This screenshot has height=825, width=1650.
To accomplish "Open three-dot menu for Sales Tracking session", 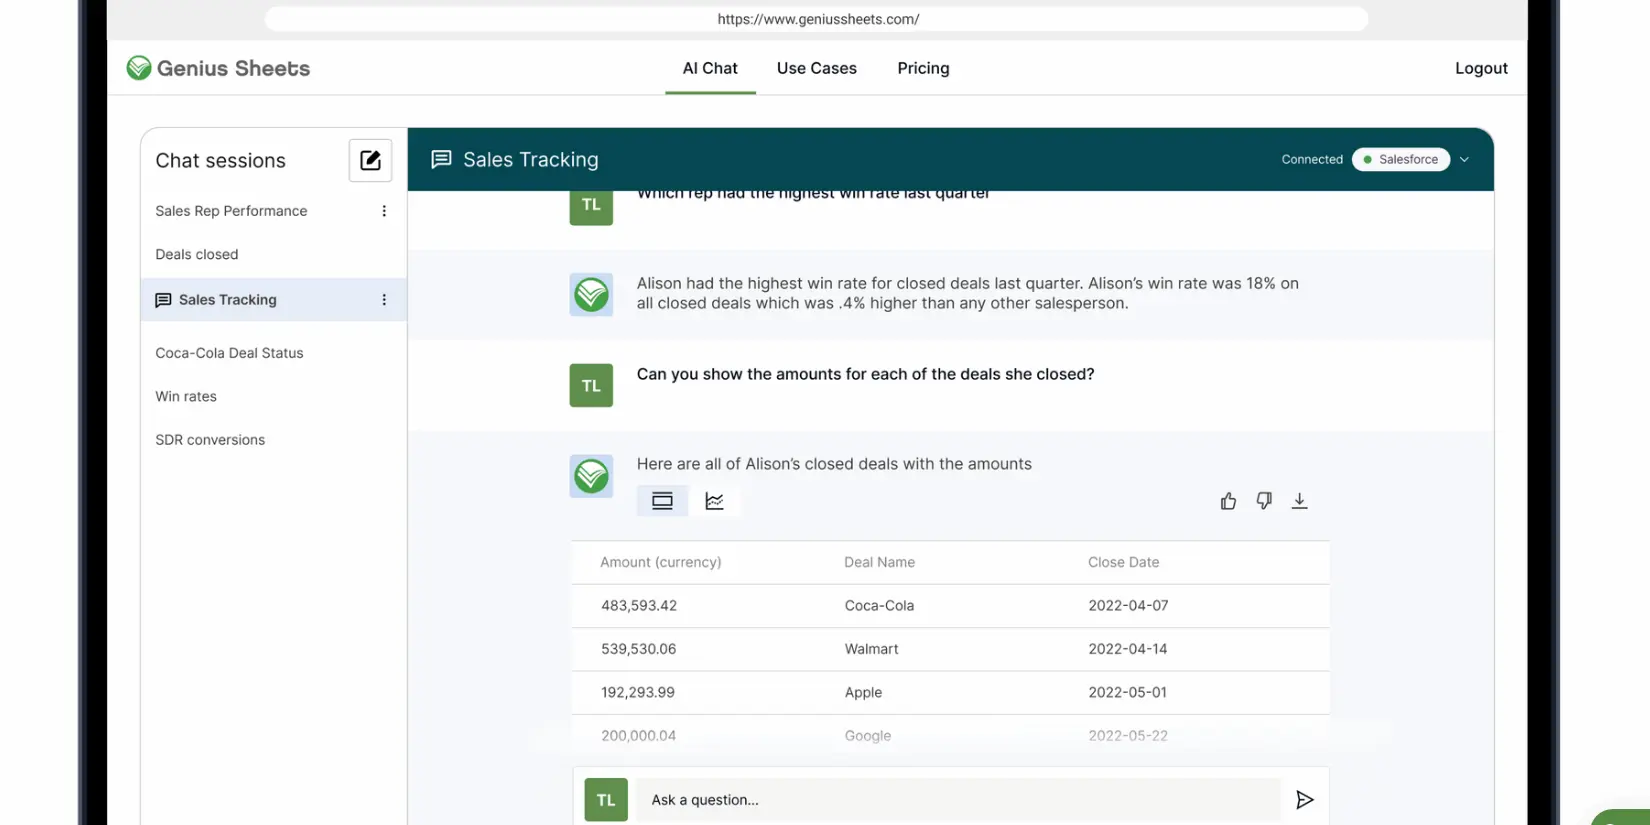I will pyautogui.click(x=384, y=300).
